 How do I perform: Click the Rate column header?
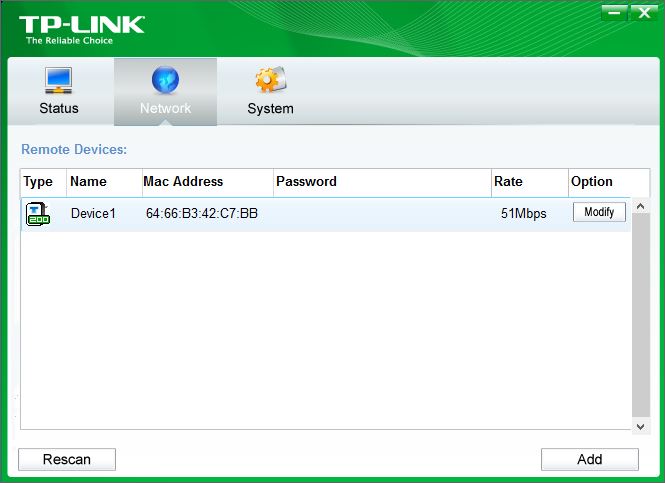507,182
